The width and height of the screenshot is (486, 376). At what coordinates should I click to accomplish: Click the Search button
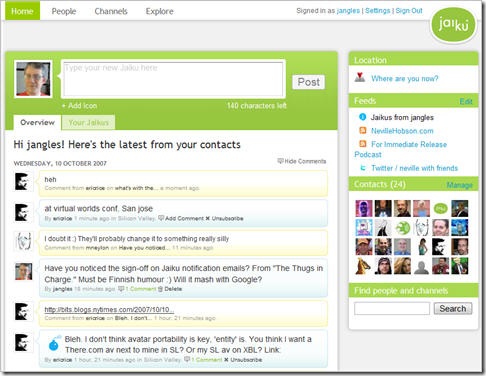click(453, 309)
